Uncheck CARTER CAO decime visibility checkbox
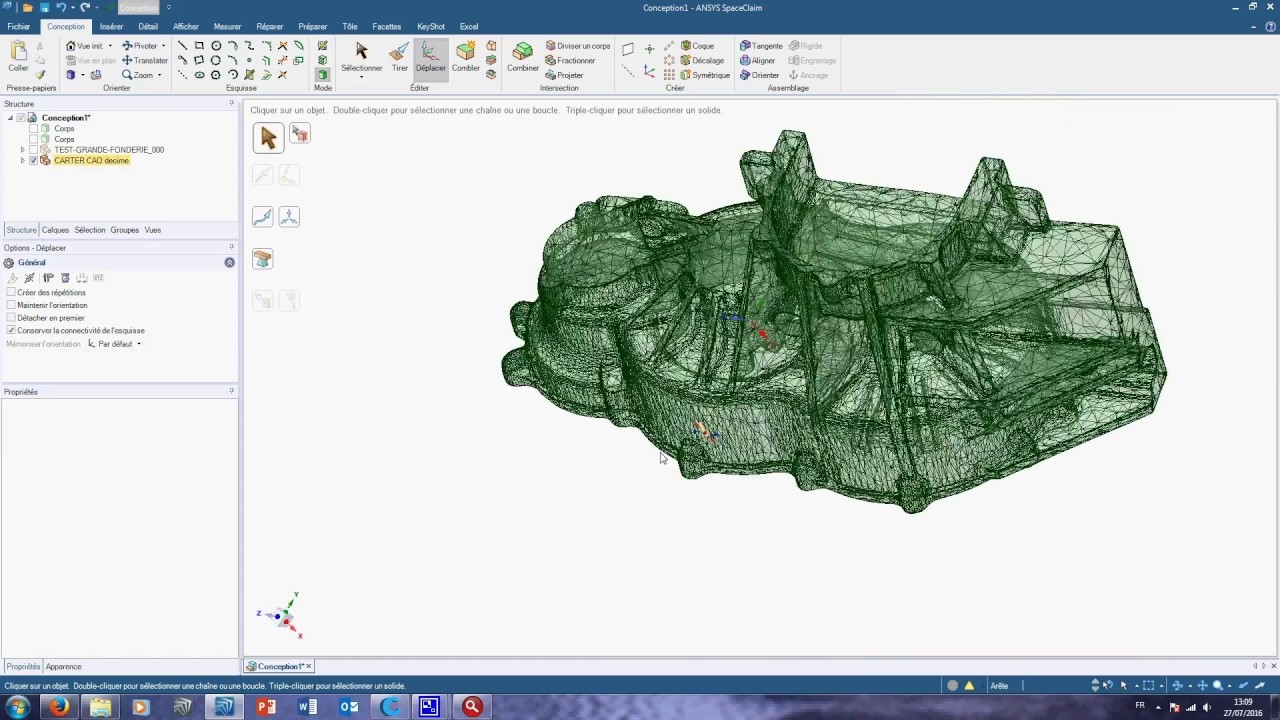Screen dimensions: 1280x720 click(x=33, y=160)
